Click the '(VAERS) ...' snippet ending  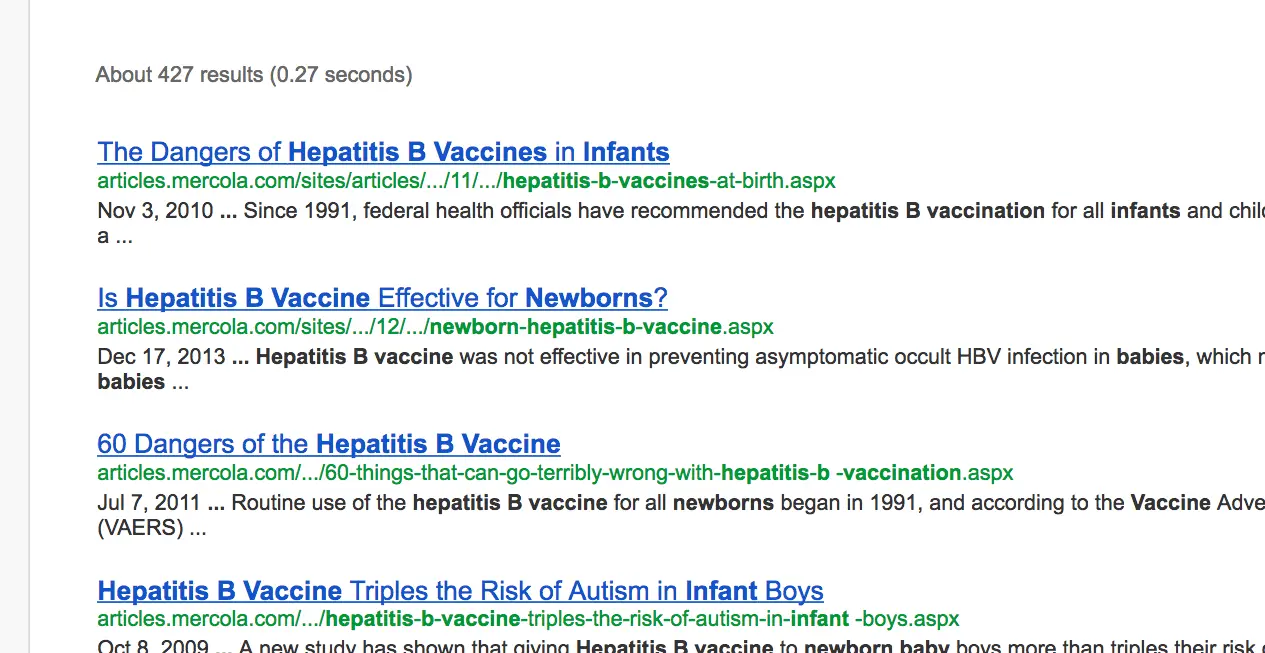point(151,528)
